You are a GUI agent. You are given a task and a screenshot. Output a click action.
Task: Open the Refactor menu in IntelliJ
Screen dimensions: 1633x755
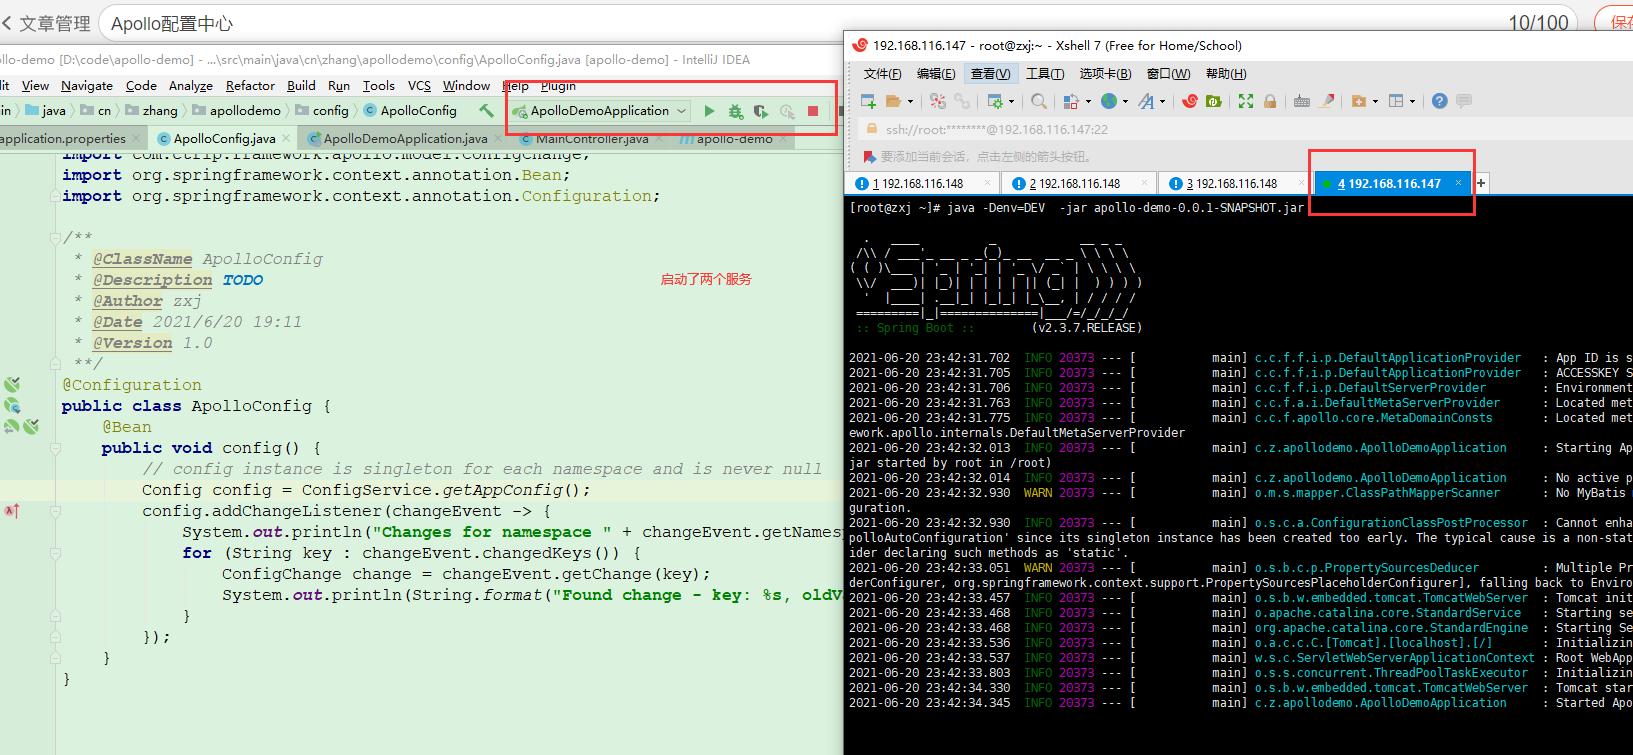(250, 86)
